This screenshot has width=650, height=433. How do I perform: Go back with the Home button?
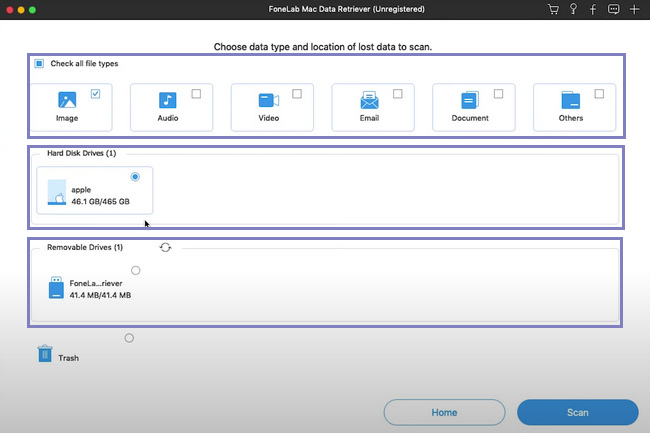point(444,412)
